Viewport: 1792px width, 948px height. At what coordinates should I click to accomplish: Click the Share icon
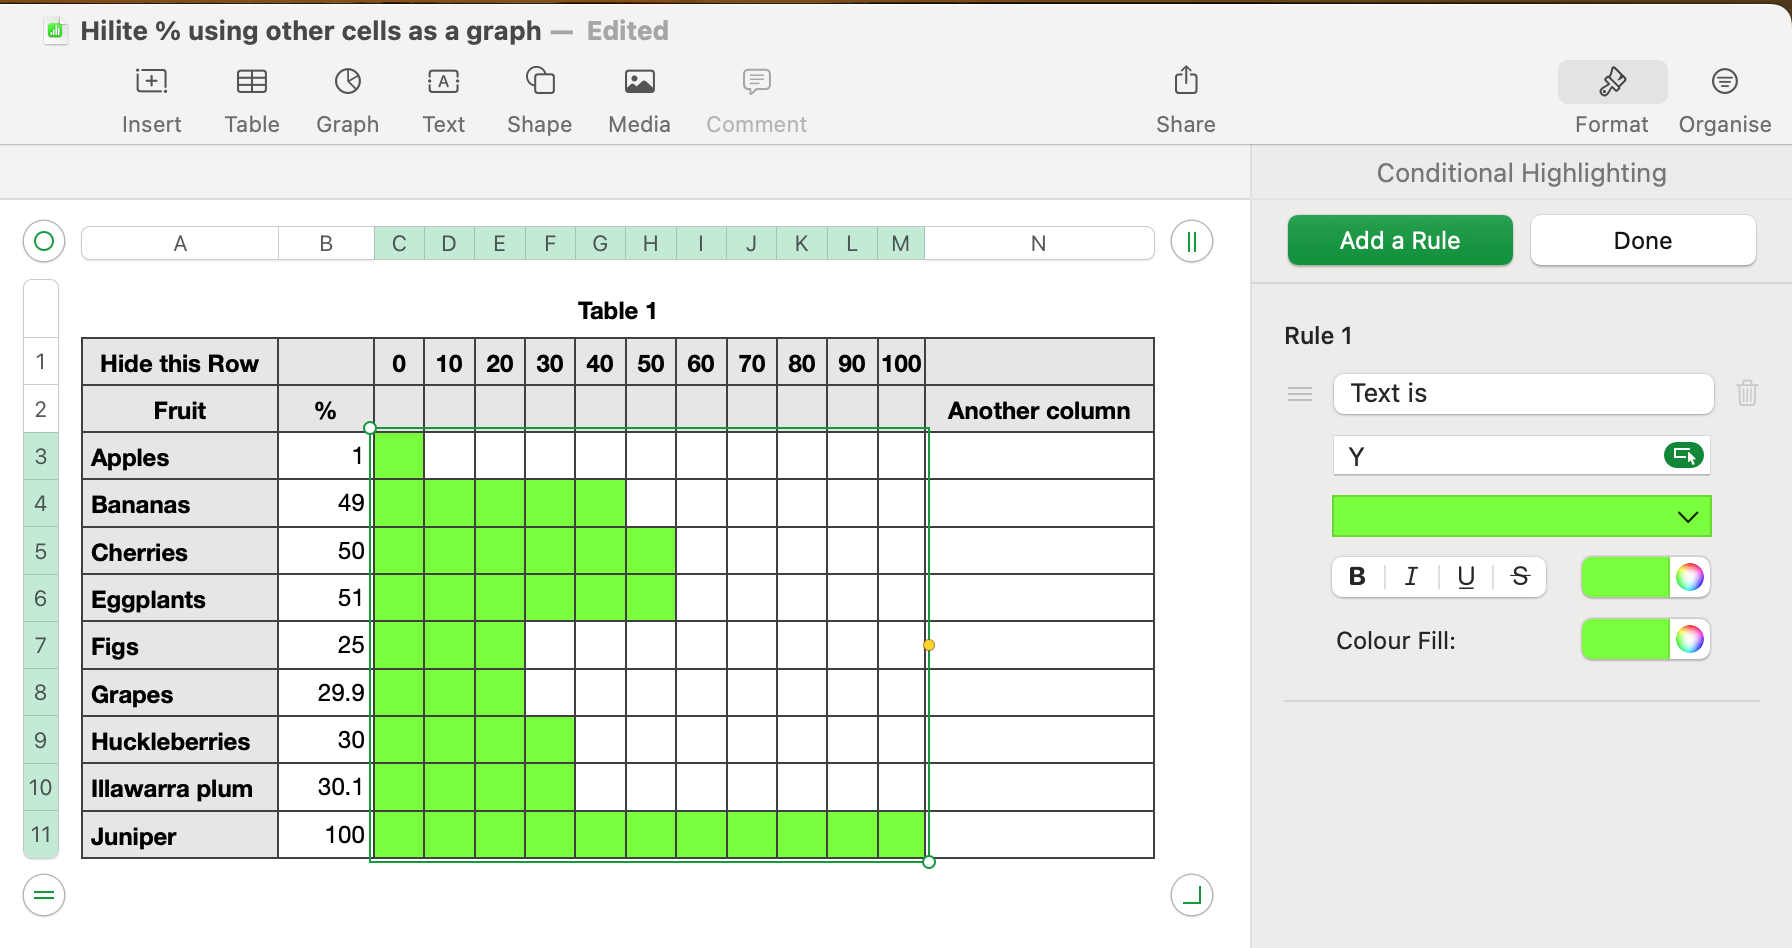[1185, 82]
